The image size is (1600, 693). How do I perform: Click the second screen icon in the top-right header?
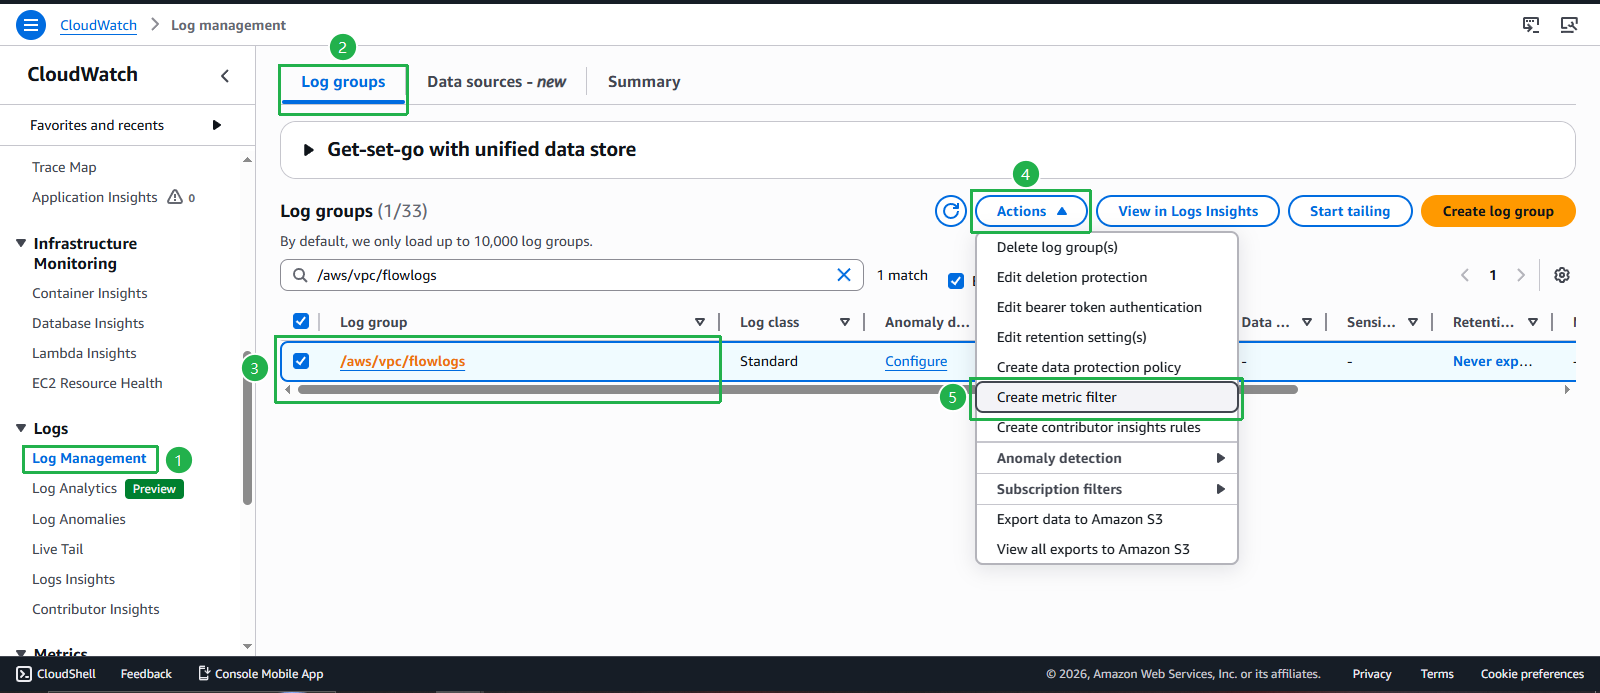[1569, 25]
